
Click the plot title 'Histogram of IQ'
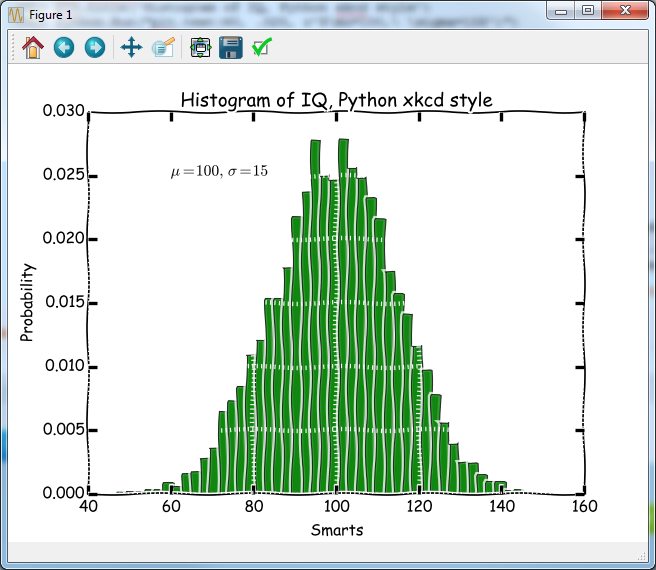click(x=336, y=100)
